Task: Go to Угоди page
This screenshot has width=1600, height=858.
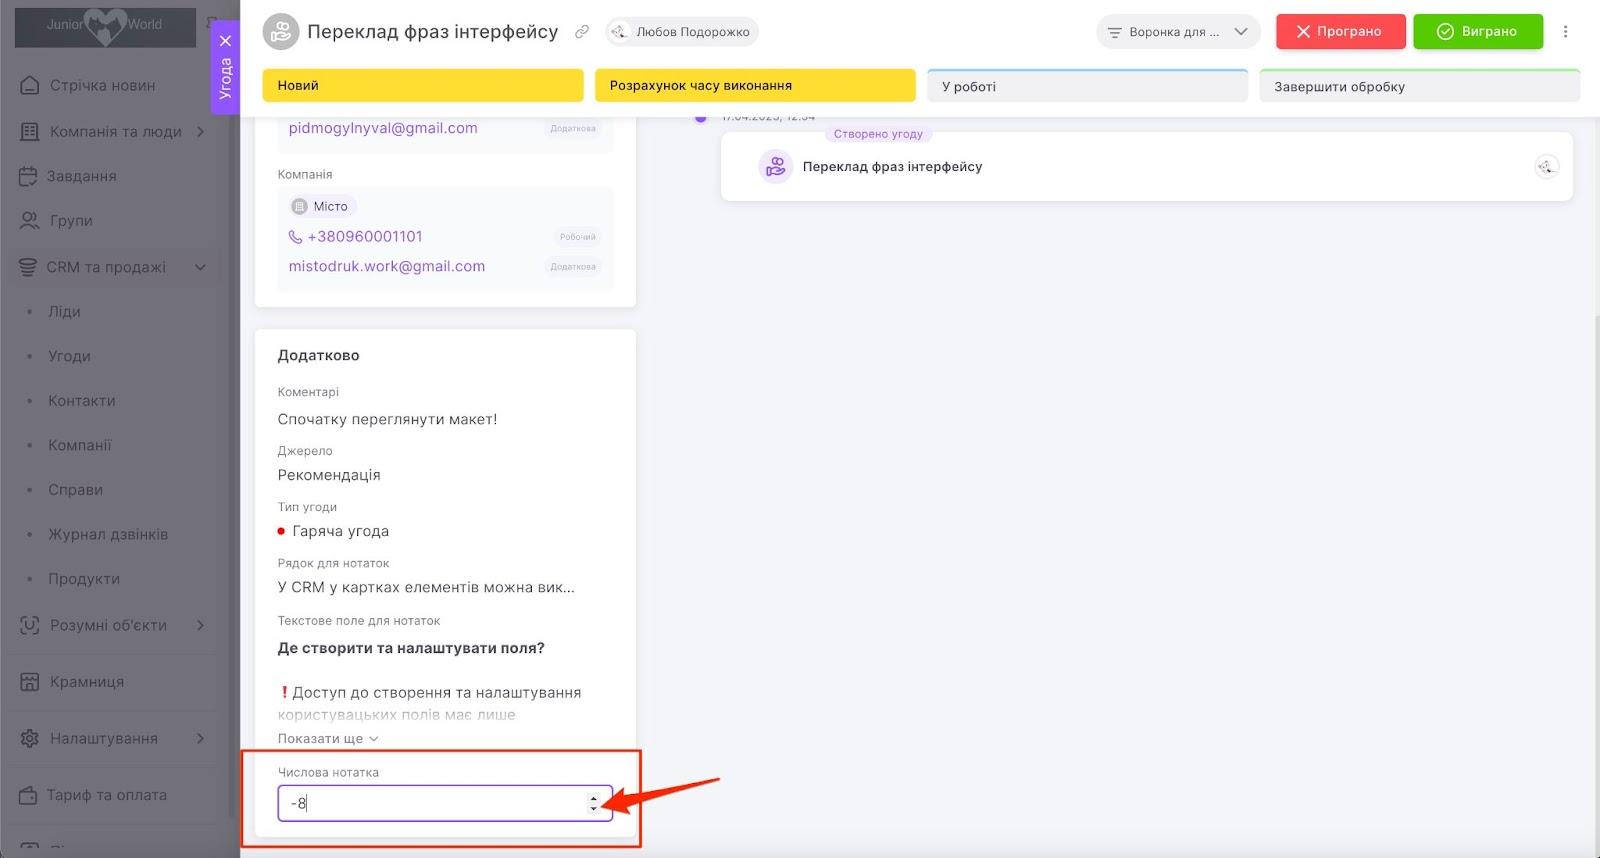Action: click(x=69, y=356)
